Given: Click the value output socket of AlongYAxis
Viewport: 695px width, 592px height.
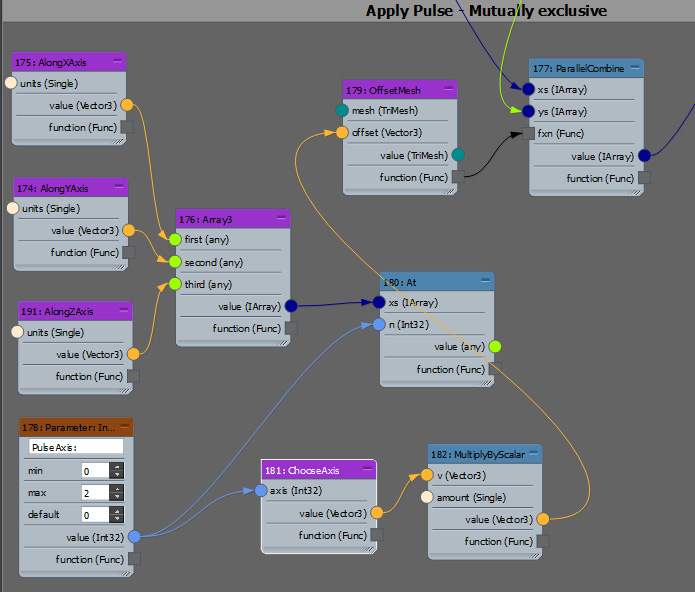Looking at the screenshot, I should [x=129, y=230].
